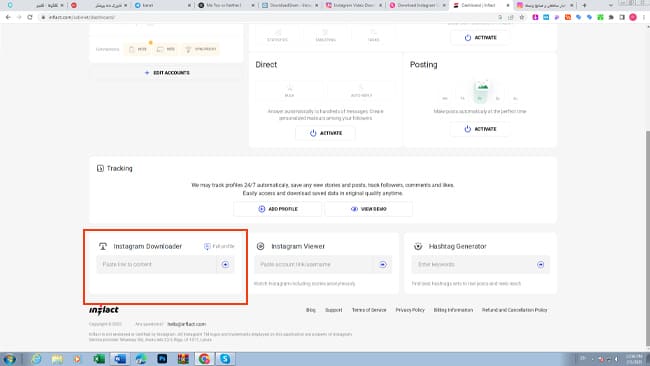Submit the Hashtag Generator keywords arrow

(x=541, y=264)
